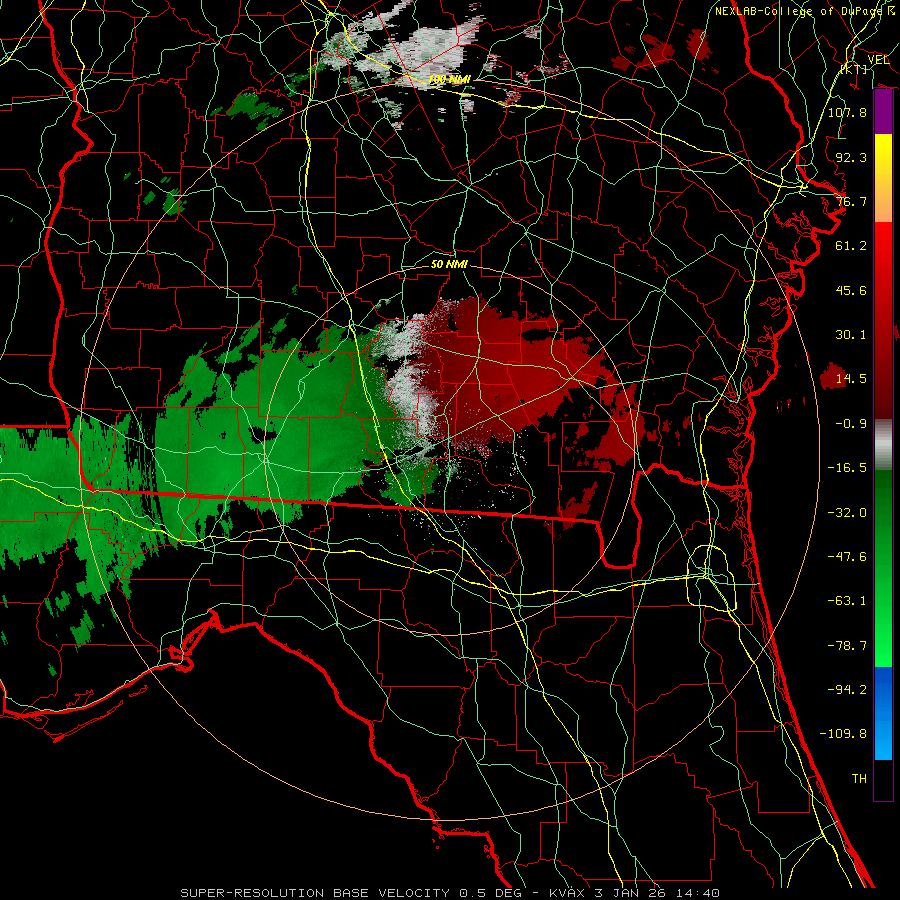Click the 92.3 scale value
The height and width of the screenshot is (900, 900).
point(851,157)
